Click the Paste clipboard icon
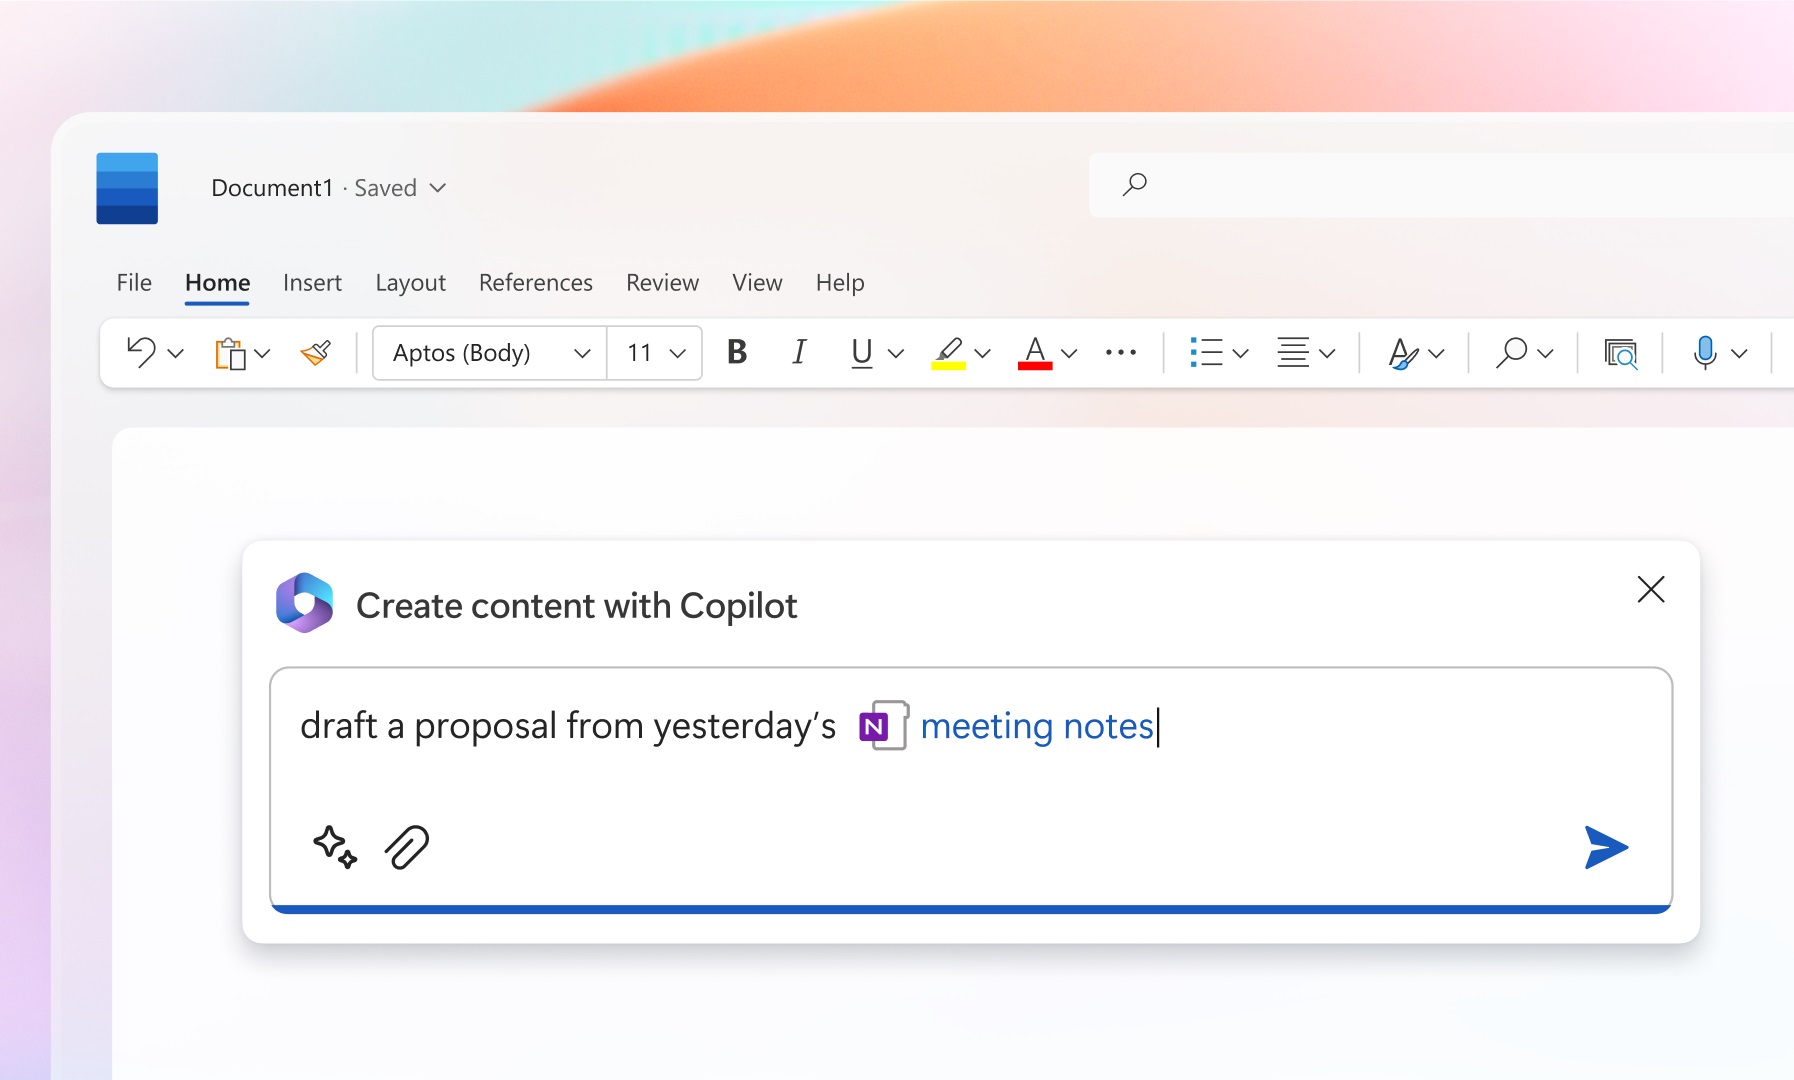This screenshot has width=1794, height=1080. tap(230, 353)
